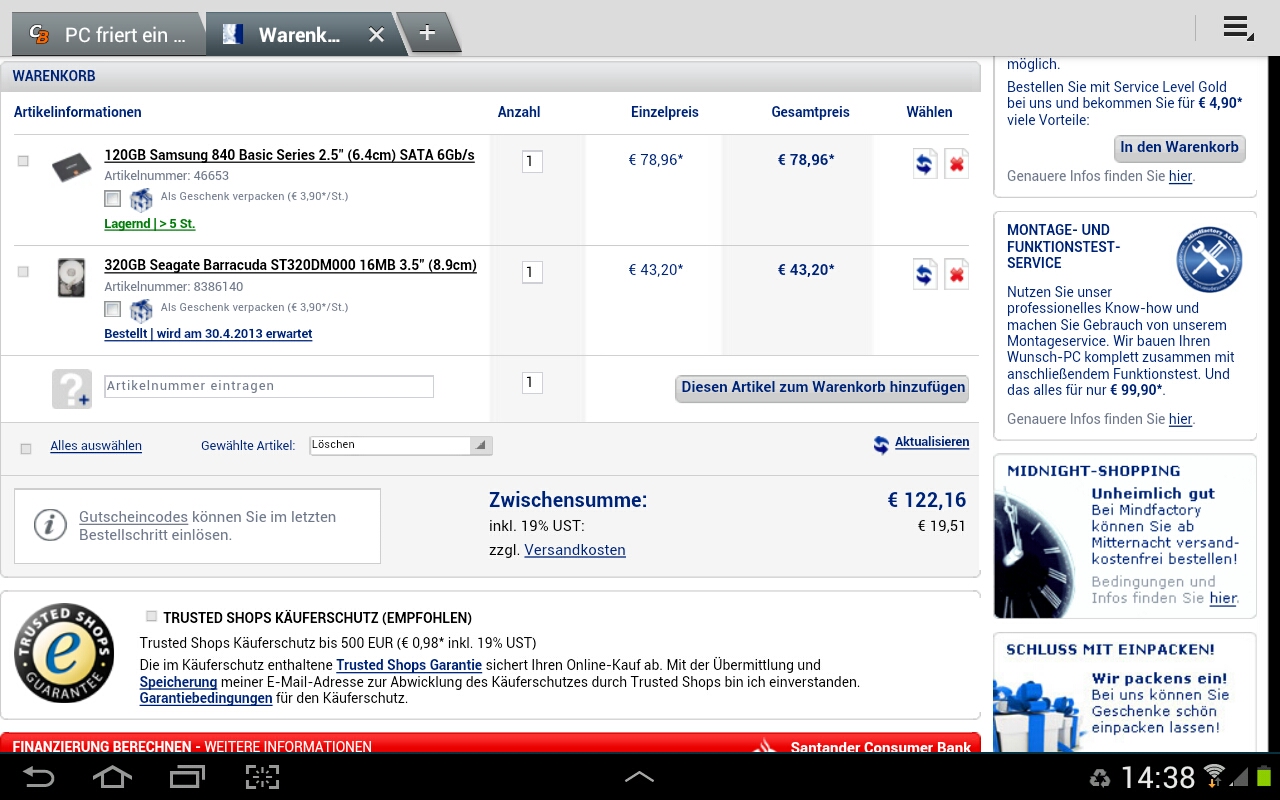Click the Speicherung link
Viewport: 1280px width, 800px height.
pyautogui.click(x=178, y=682)
